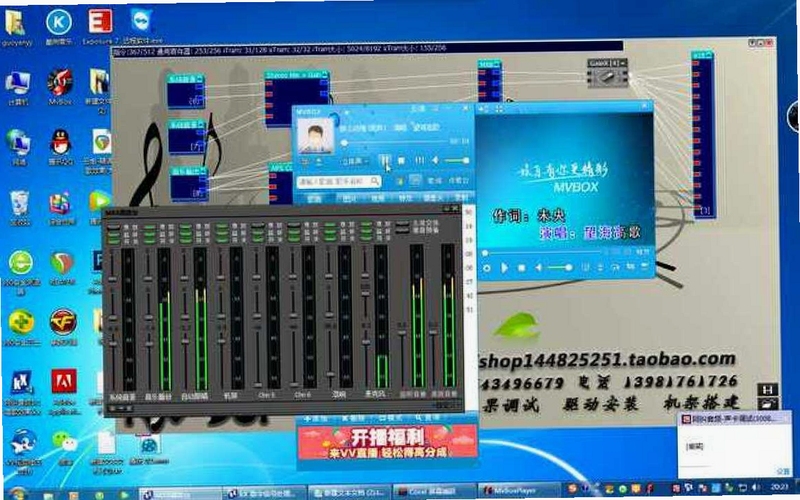This screenshot has width=800, height=500.
Task: Open the 视频 tab in MVBOX
Action: [378, 198]
